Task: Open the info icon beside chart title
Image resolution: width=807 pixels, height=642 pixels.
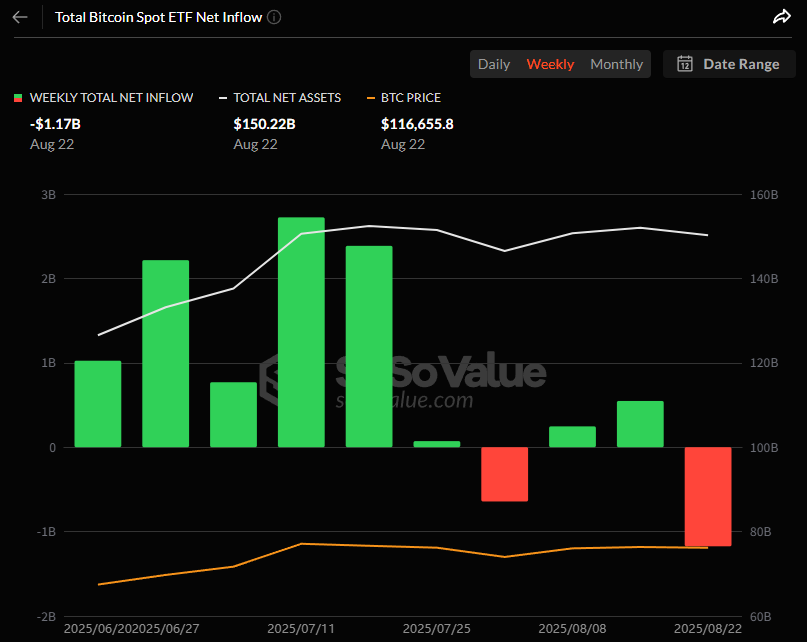Action: pos(275,17)
